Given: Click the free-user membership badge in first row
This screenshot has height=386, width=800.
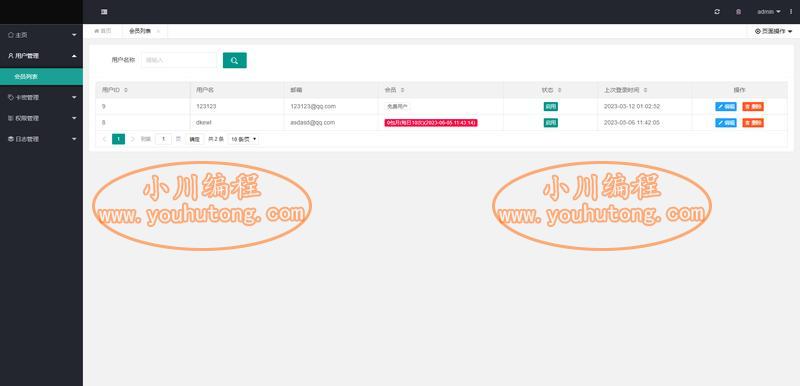Looking at the screenshot, I should (x=397, y=107).
